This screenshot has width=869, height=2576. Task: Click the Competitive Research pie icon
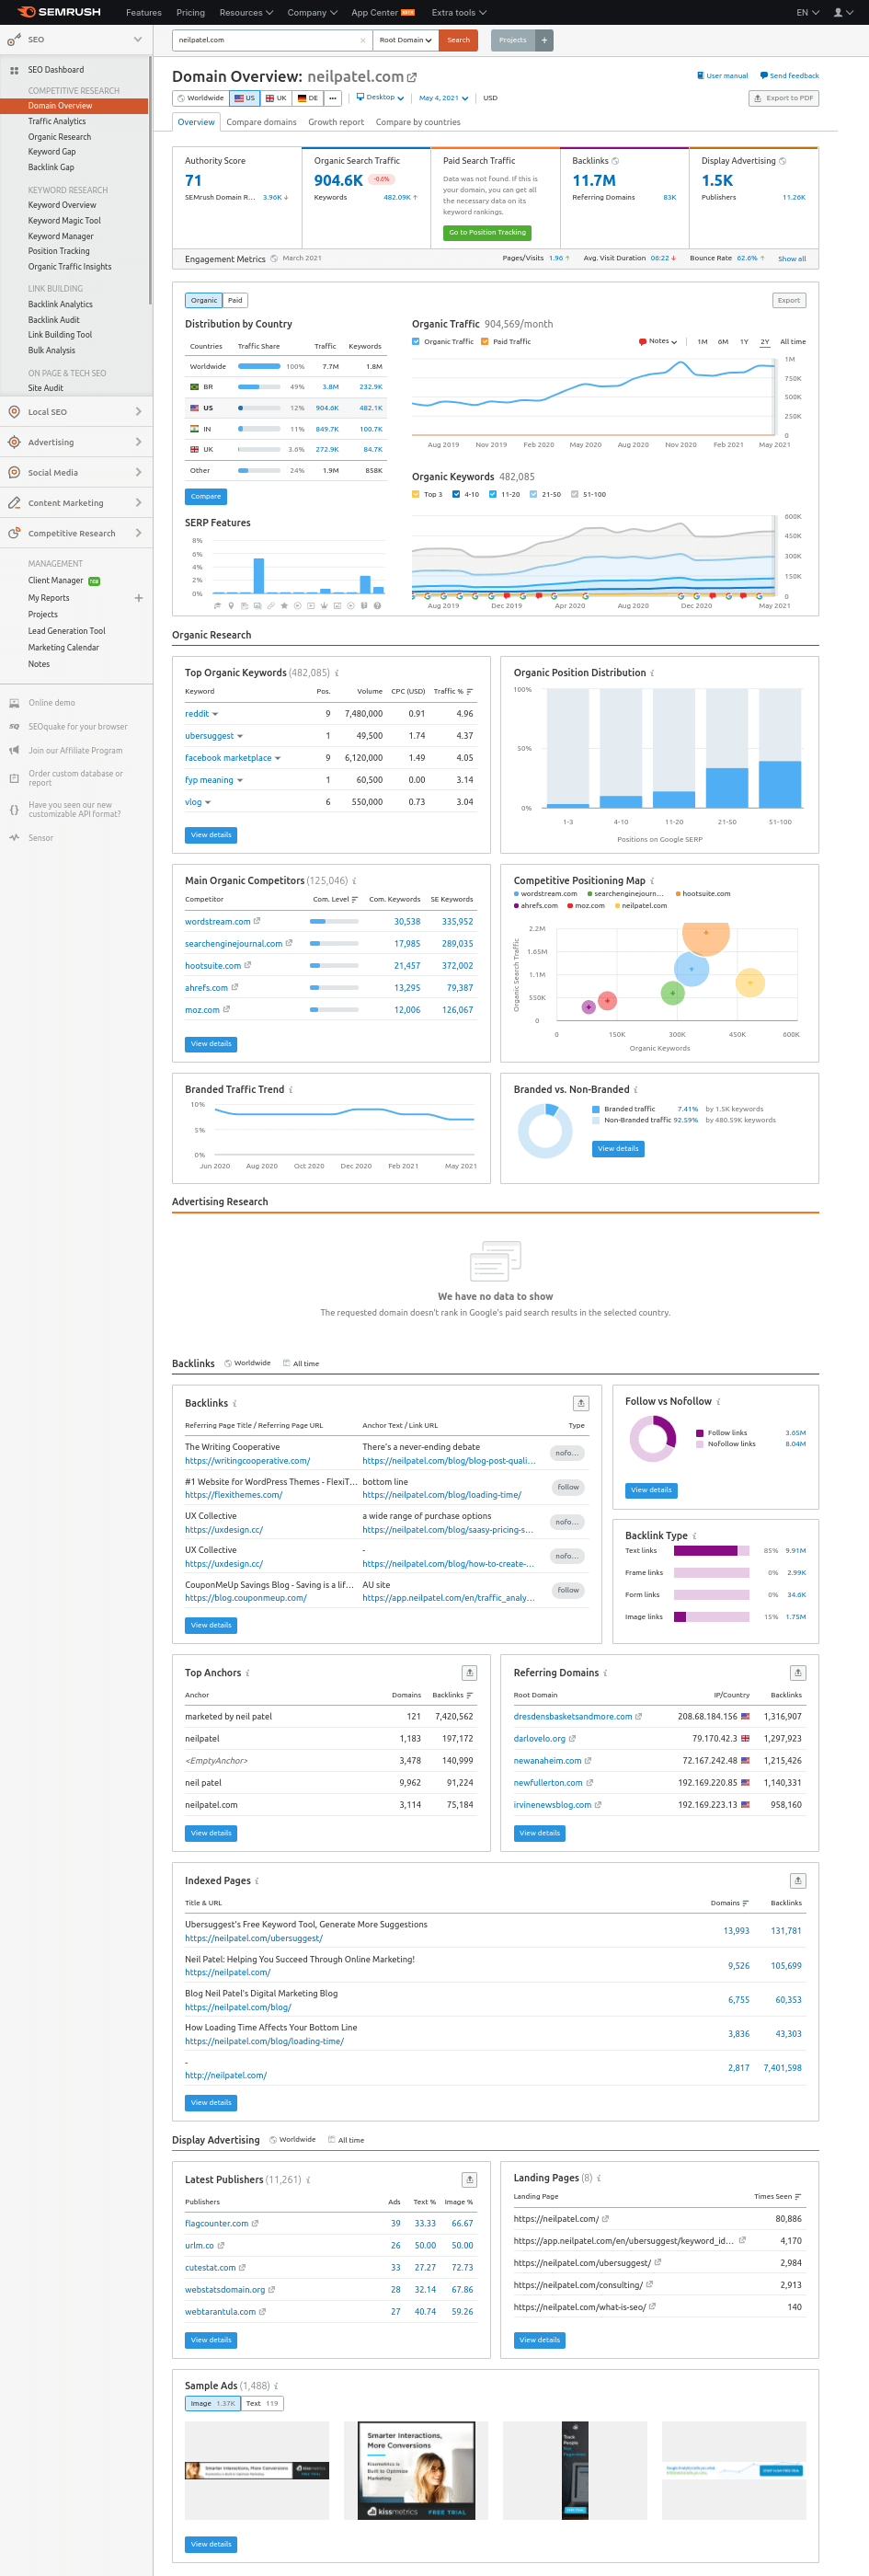point(14,533)
